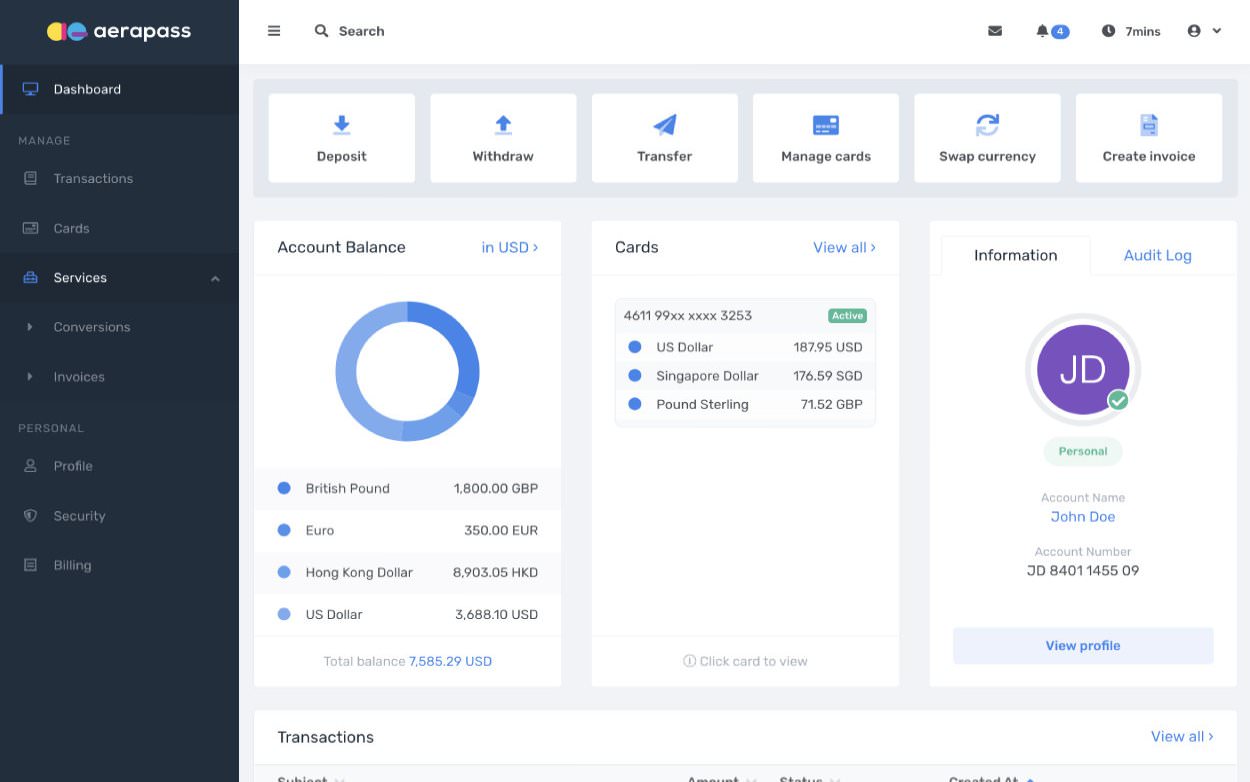The height and width of the screenshot is (782, 1250).
Task: Open notifications bell icon
Action: (1042, 31)
